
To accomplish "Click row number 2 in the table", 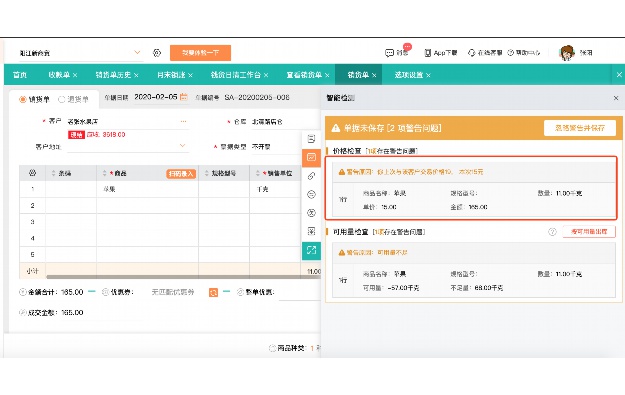I will click(x=33, y=205).
